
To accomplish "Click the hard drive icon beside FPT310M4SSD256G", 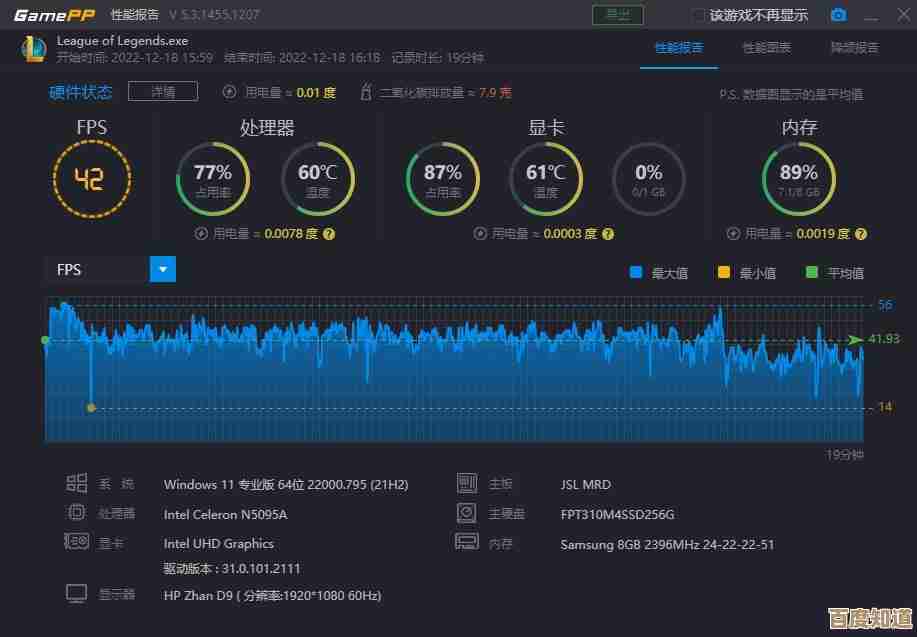I will point(467,513).
